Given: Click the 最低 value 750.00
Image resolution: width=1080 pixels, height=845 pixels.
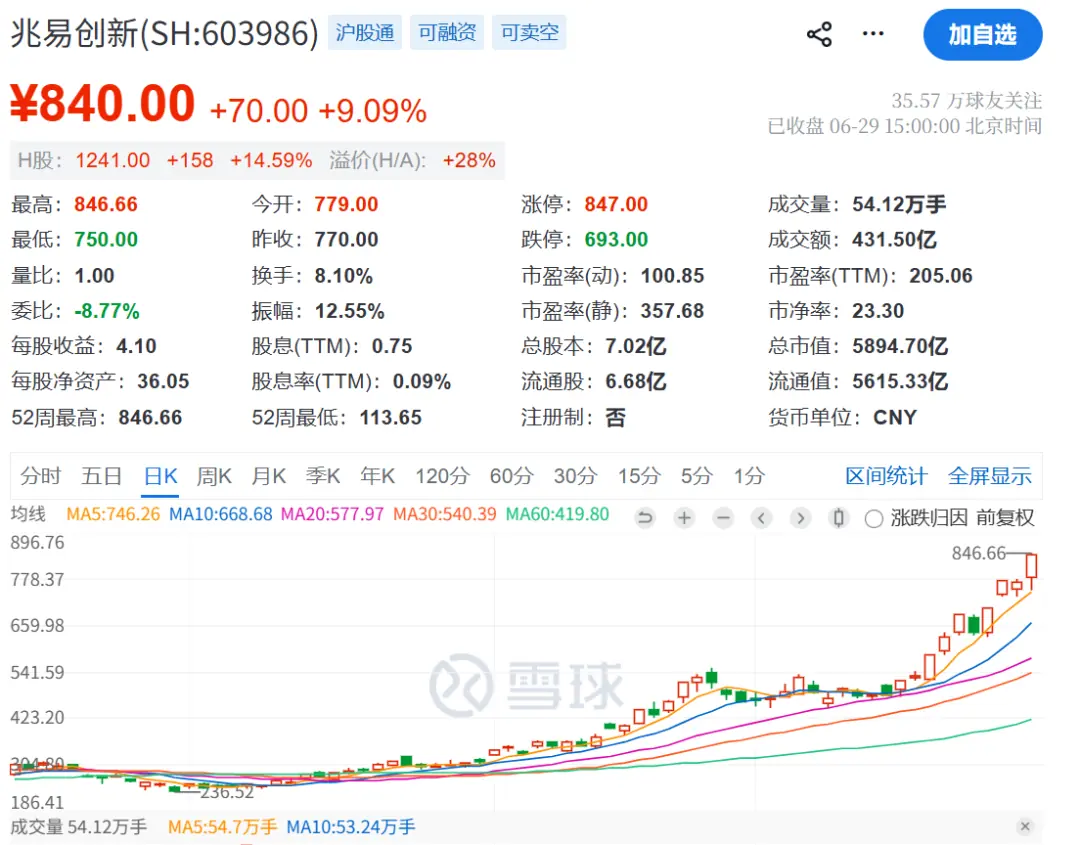Looking at the screenshot, I should tap(106, 240).
